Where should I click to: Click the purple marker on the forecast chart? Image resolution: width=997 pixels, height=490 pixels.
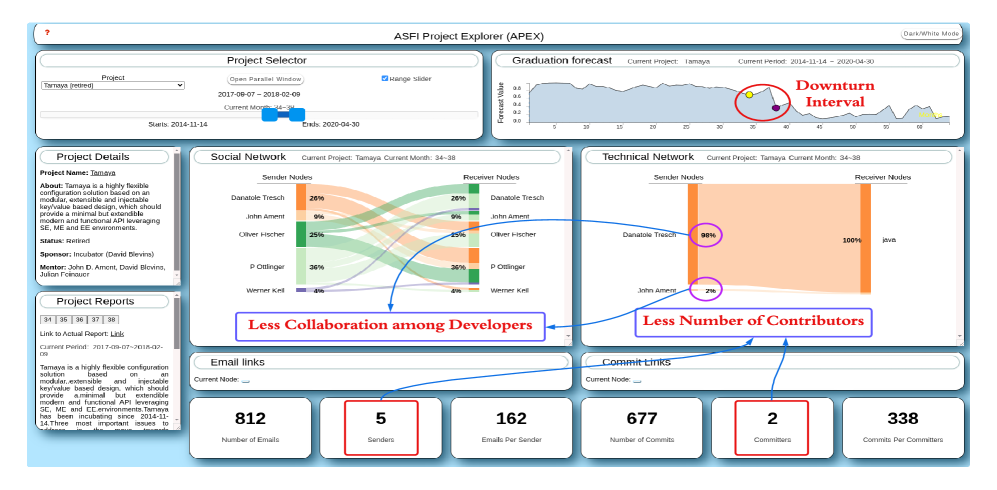tap(776, 108)
